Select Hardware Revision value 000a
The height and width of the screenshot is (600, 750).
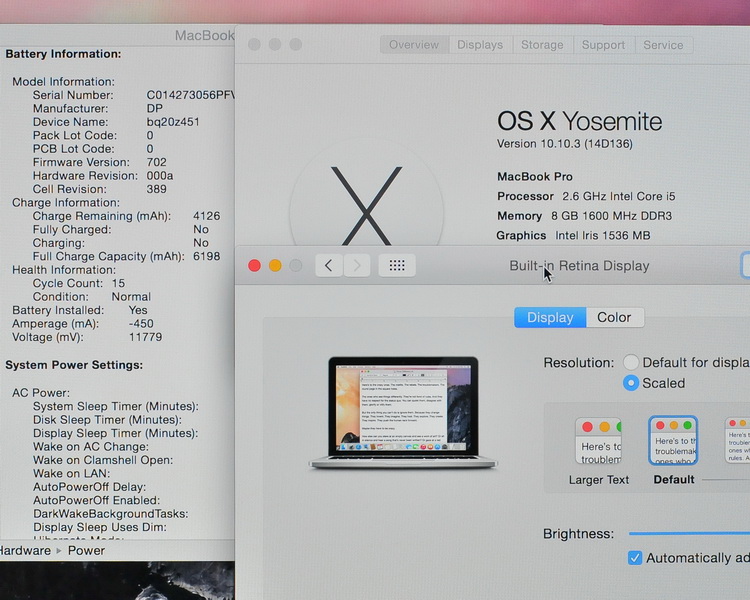[160, 176]
